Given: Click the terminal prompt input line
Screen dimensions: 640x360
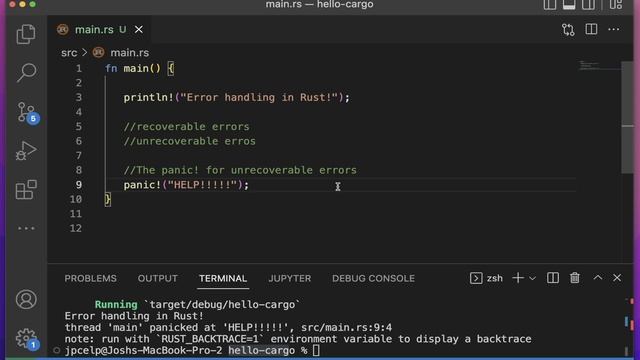Looking at the screenshot, I should pyautogui.click(x=192, y=350).
